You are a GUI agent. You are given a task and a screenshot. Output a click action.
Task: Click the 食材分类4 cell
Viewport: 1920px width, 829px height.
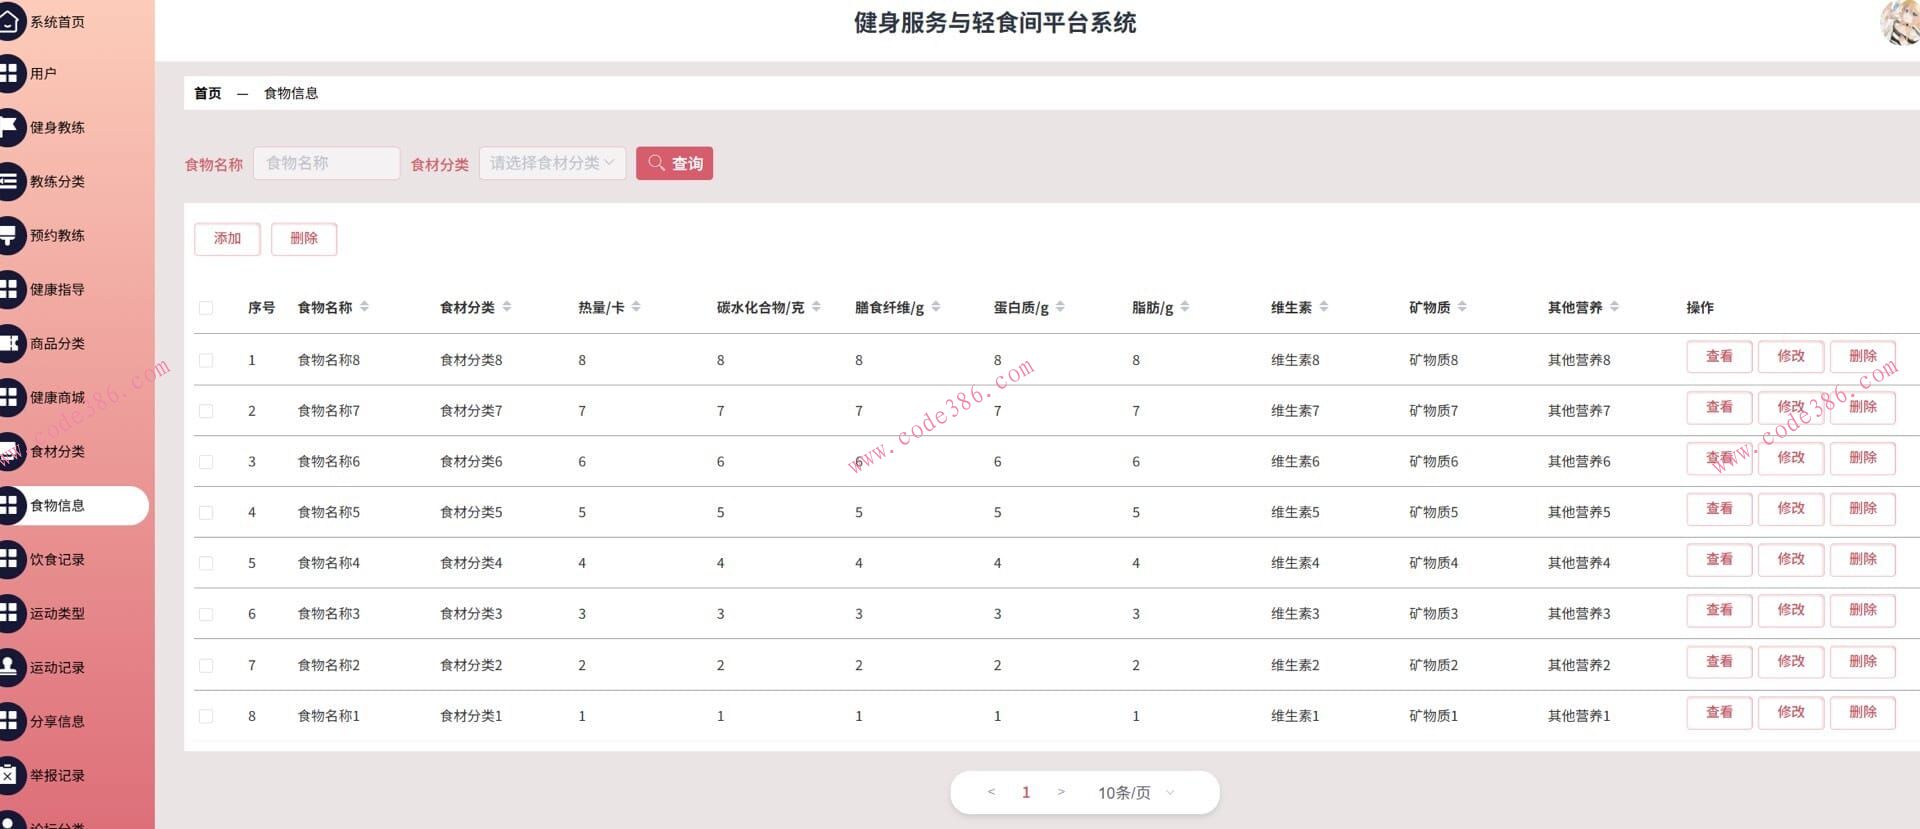click(471, 563)
